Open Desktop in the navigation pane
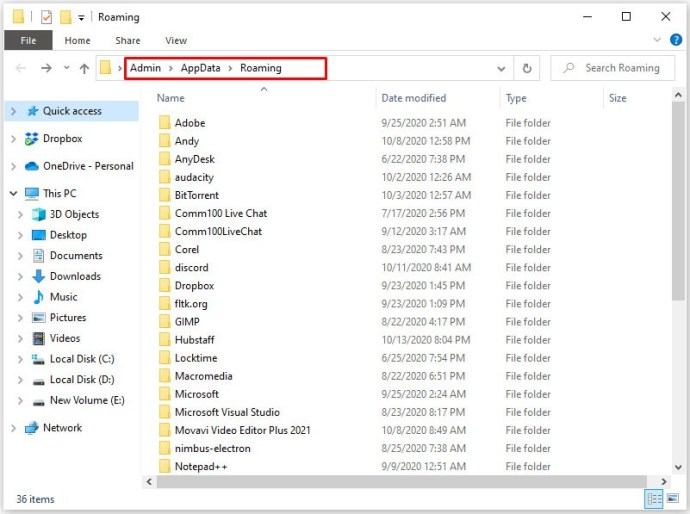This screenshot has width=690, height=514. [x=68, y=235]
